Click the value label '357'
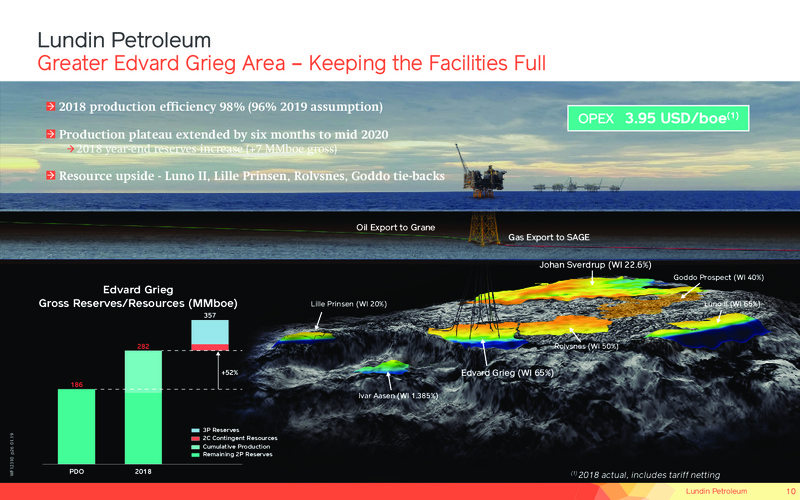 210,315
